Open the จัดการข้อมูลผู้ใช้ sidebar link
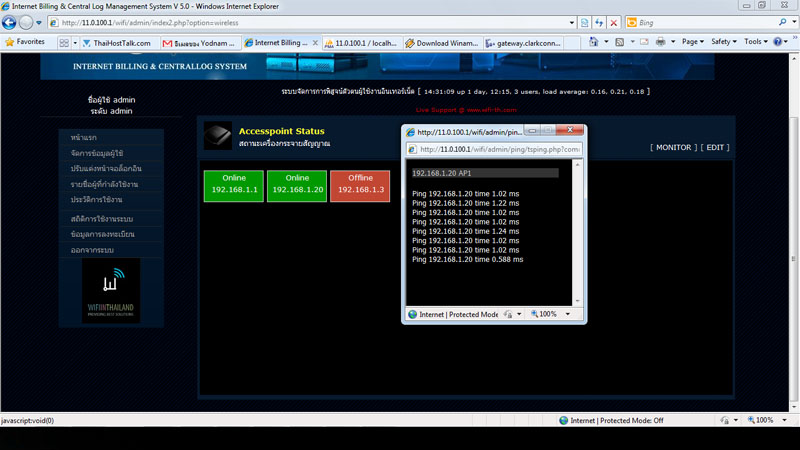The image size is (800, 450). pyautogui.click(x=97, y=153)
